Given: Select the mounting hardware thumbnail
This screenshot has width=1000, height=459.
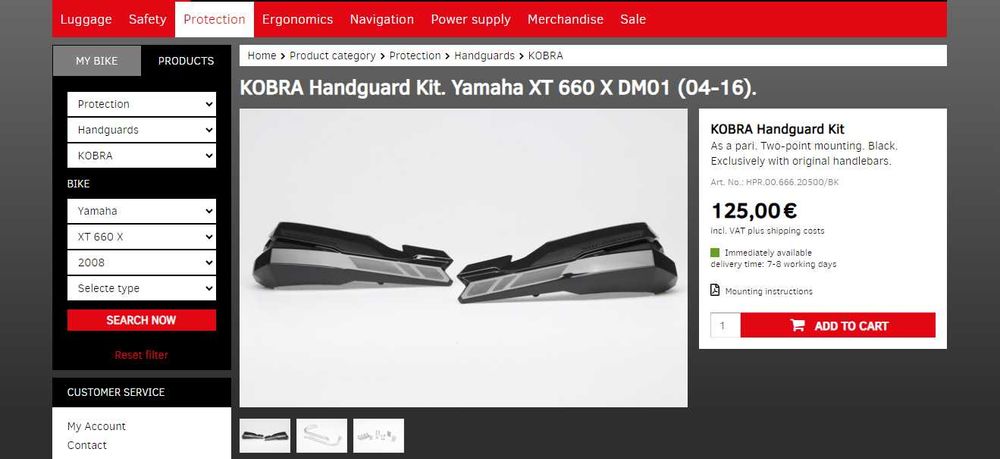Looking at the screenshot, I should tap(379, 435).
